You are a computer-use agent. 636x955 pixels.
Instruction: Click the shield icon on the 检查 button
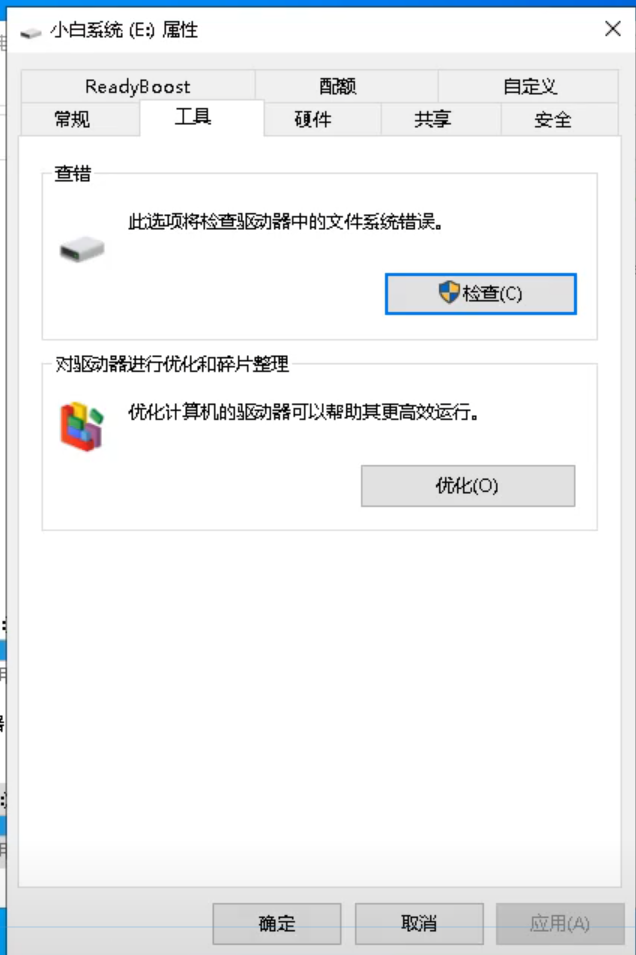[x=449, y=292]
